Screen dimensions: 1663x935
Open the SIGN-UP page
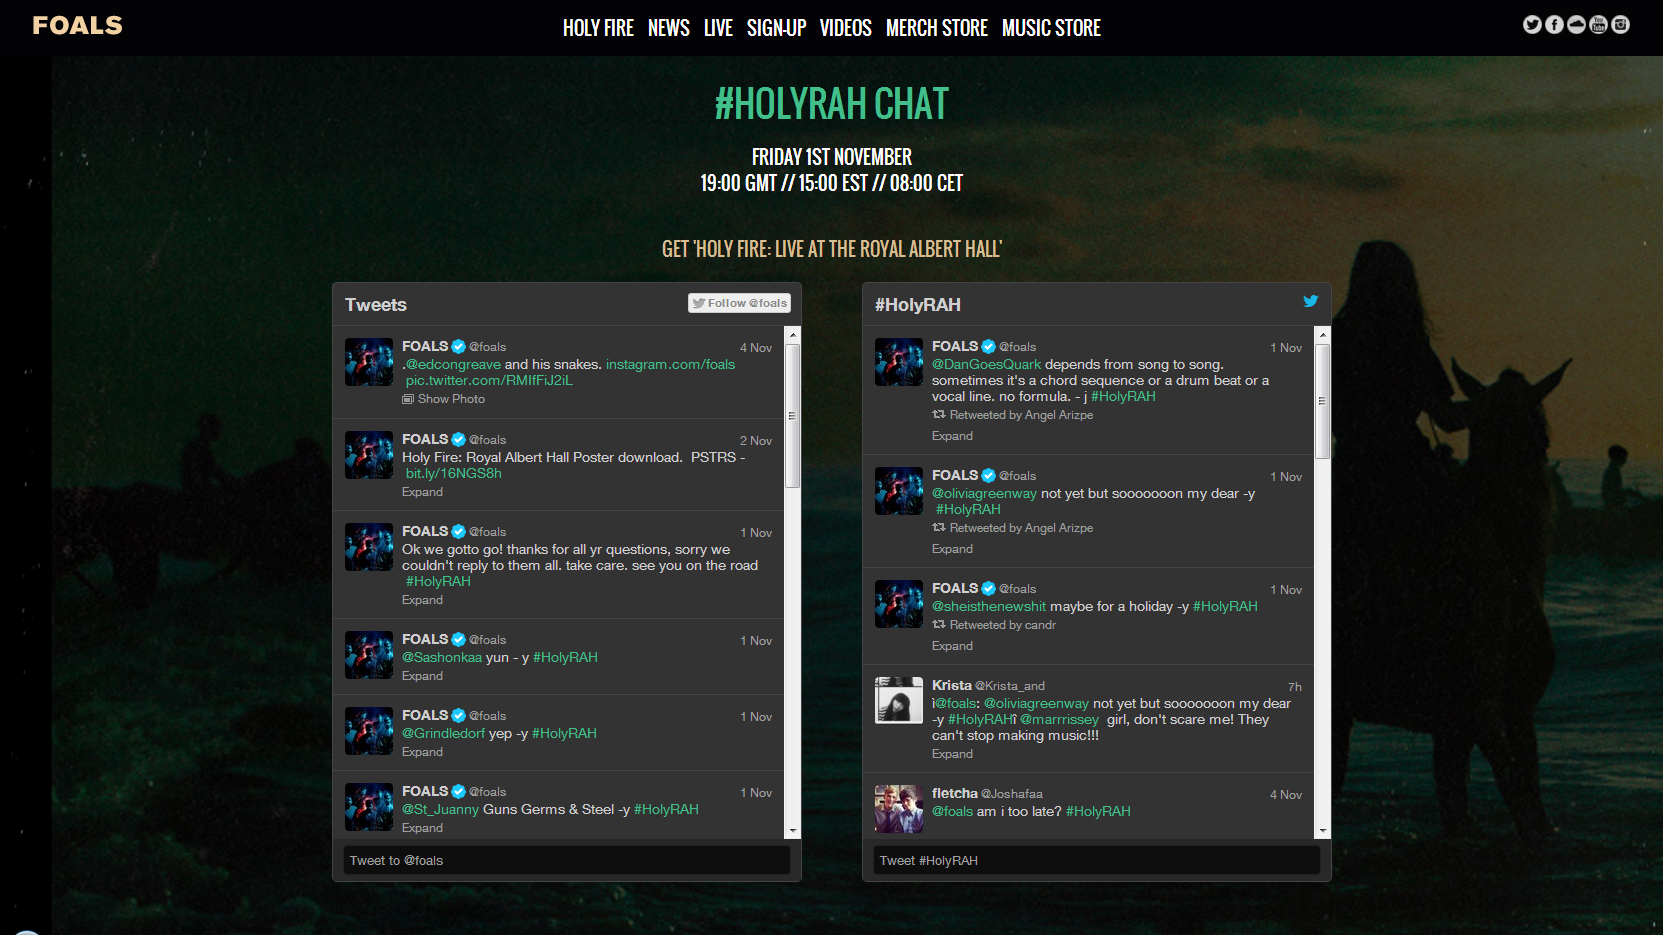[776, 28]
